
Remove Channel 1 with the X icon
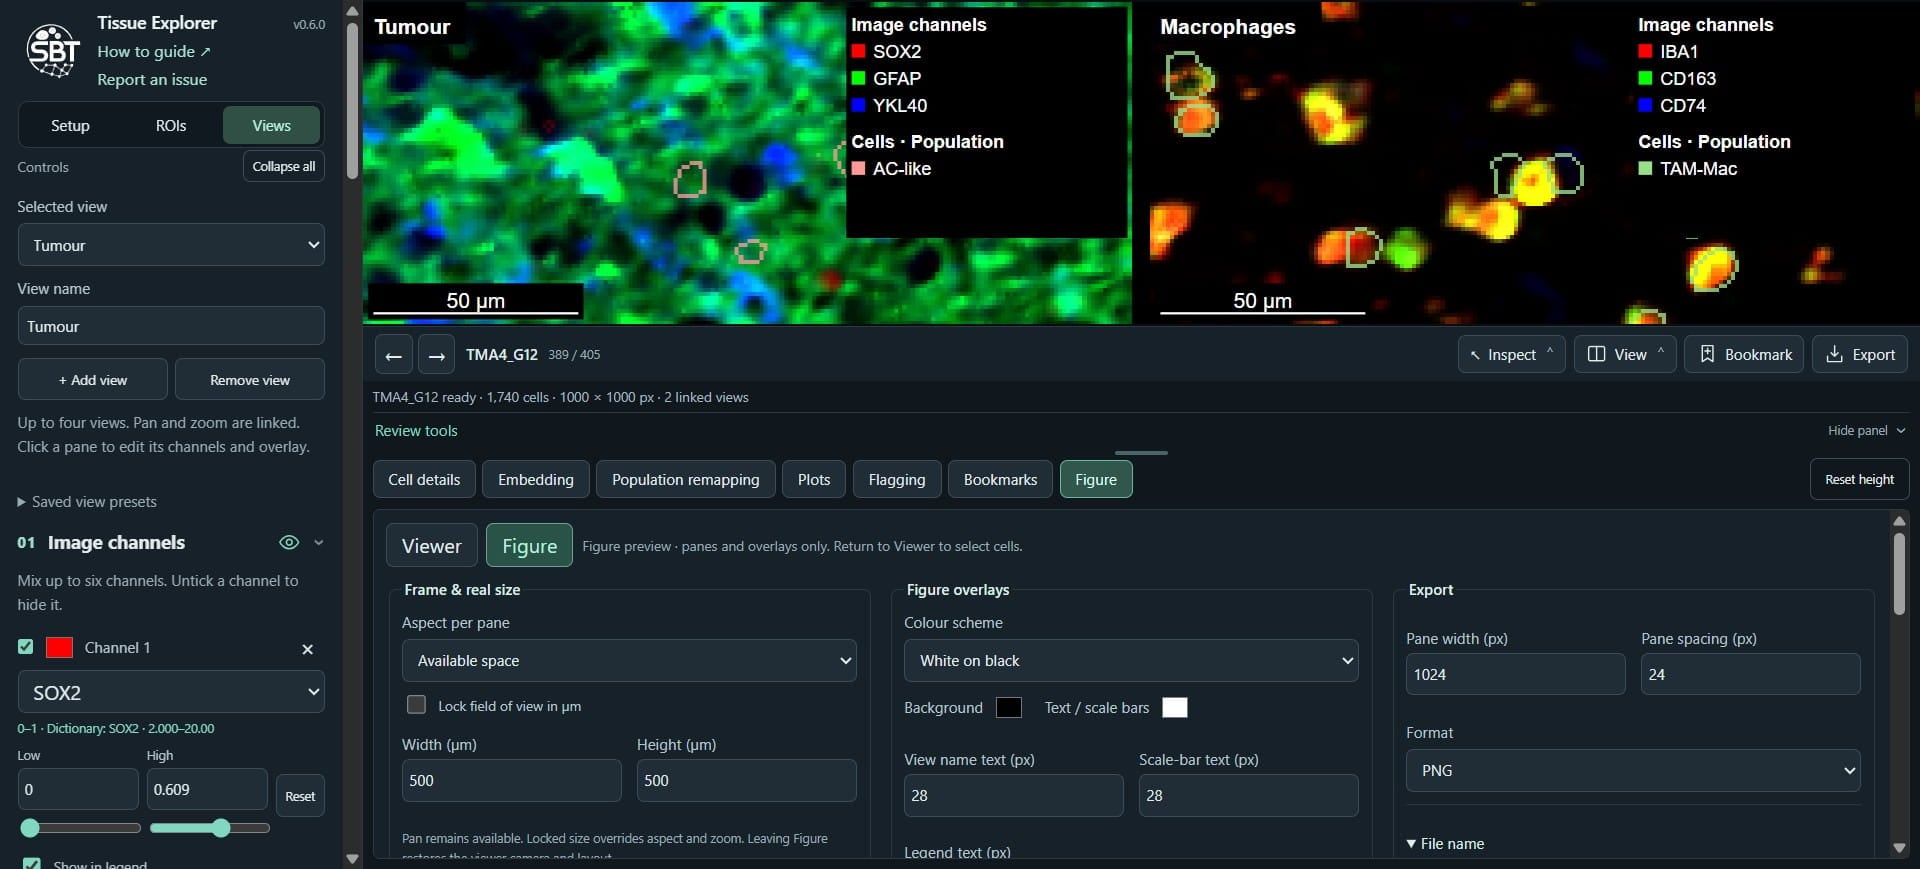pos(307,649)
